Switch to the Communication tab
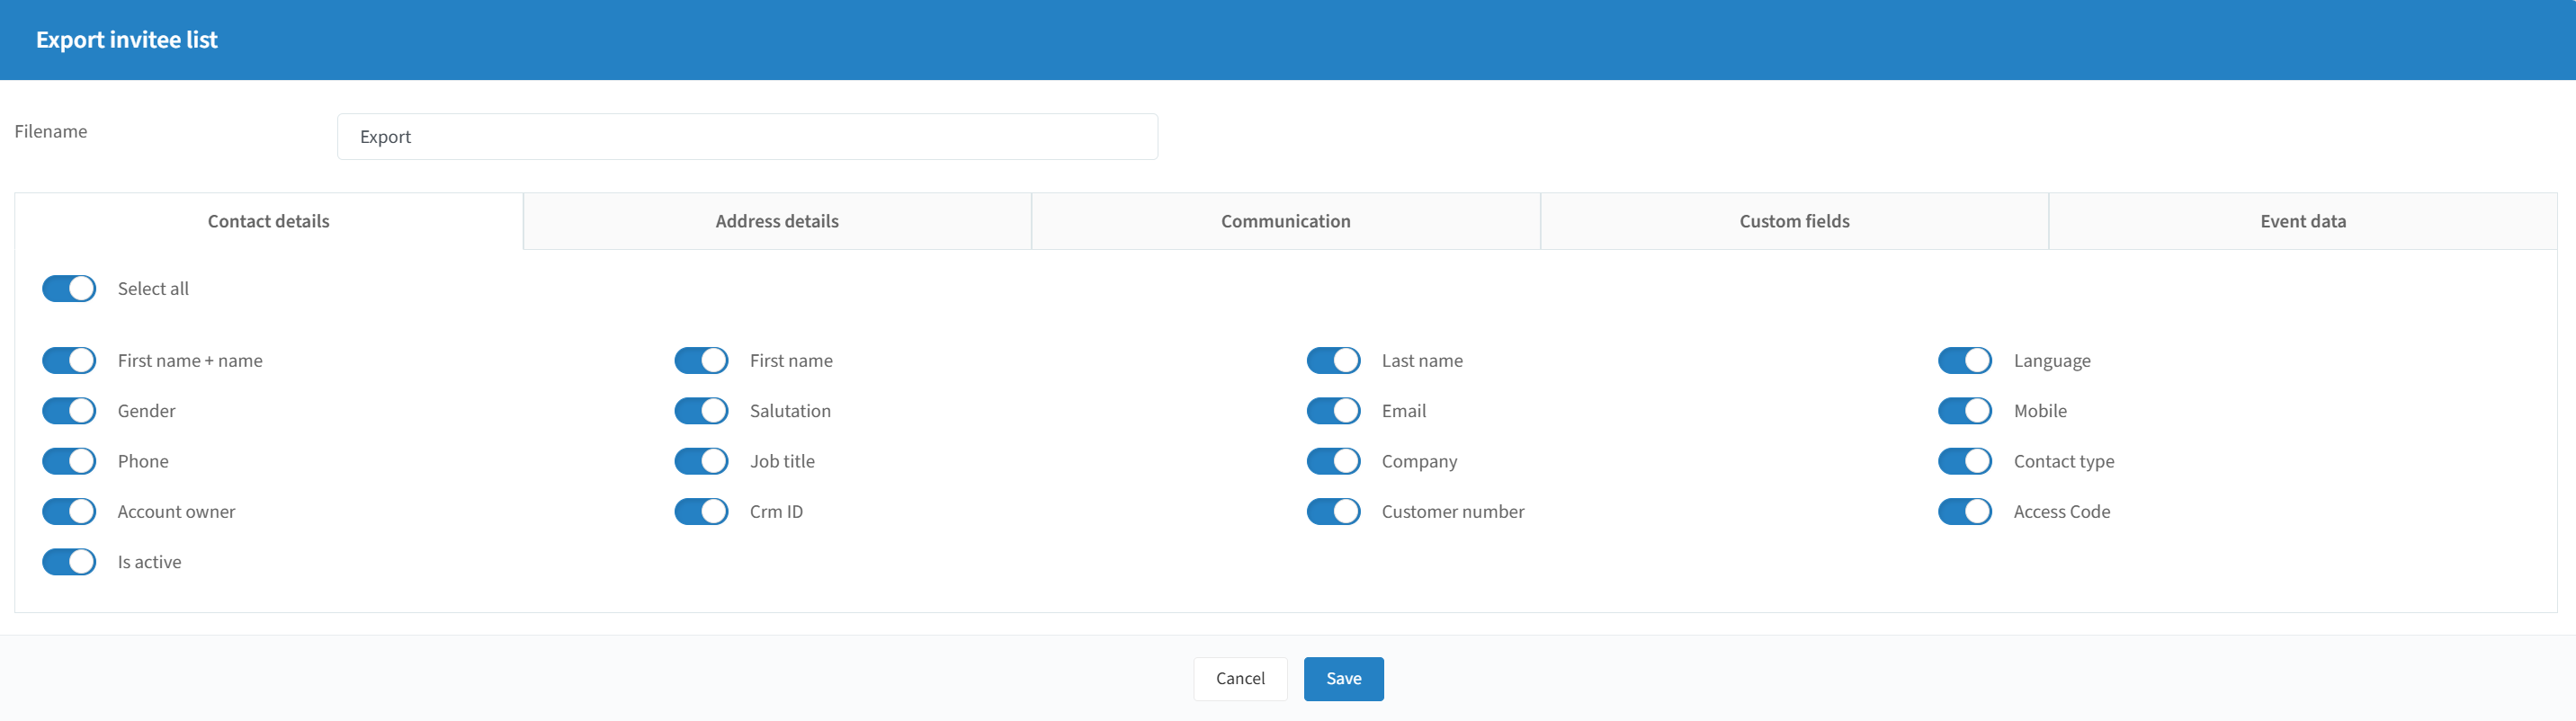The image size is (2576, 721). (1285, 221)
